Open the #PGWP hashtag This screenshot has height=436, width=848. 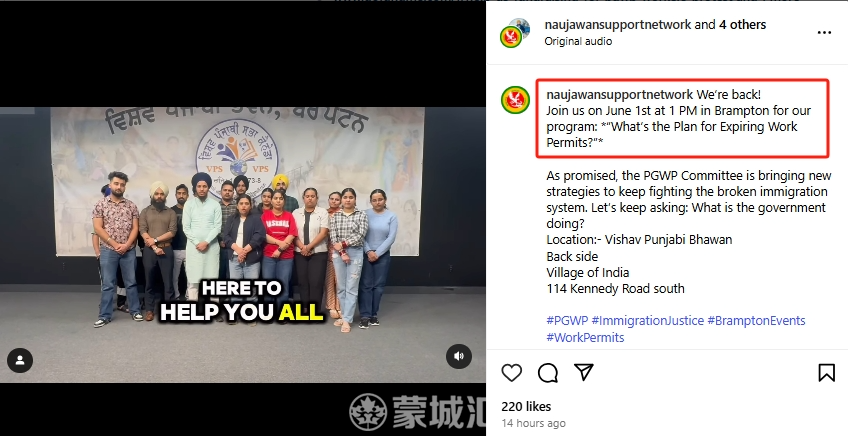(567, 320)
